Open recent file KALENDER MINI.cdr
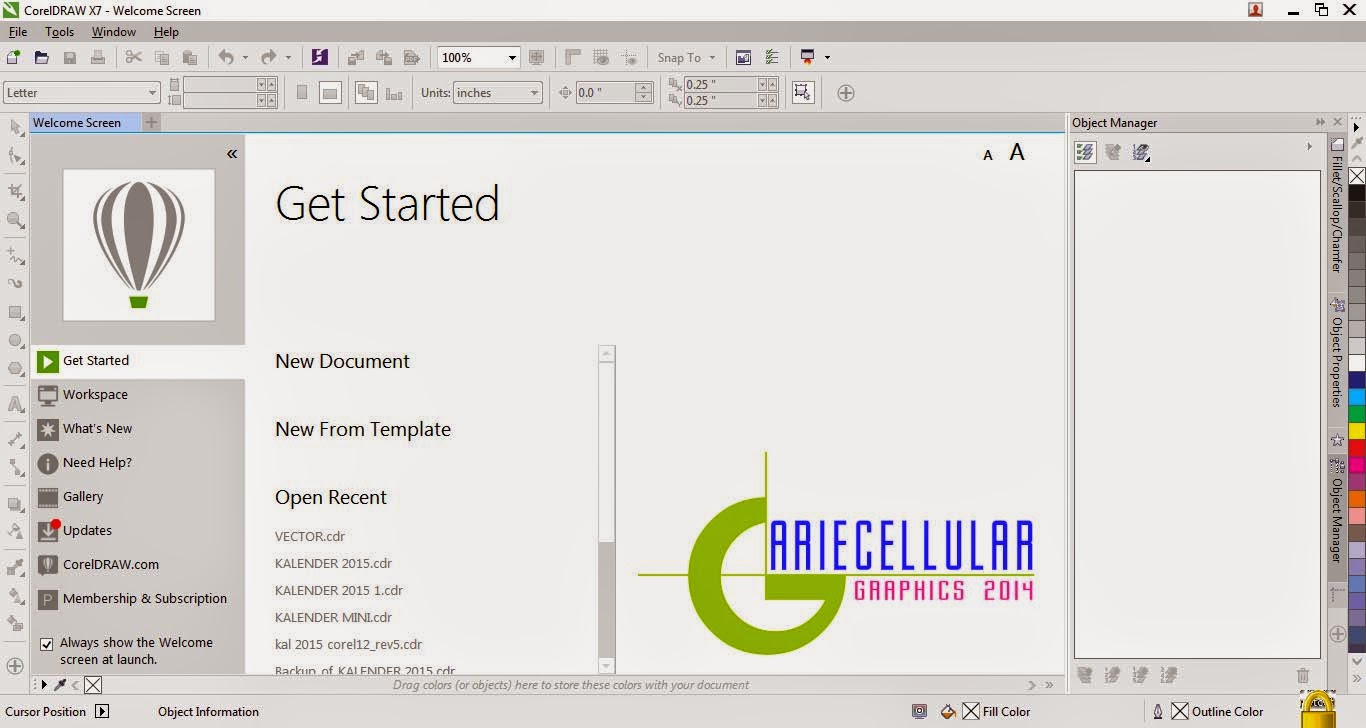The image size is (1366, 728). pyautogui.click(x=333, y=617)
